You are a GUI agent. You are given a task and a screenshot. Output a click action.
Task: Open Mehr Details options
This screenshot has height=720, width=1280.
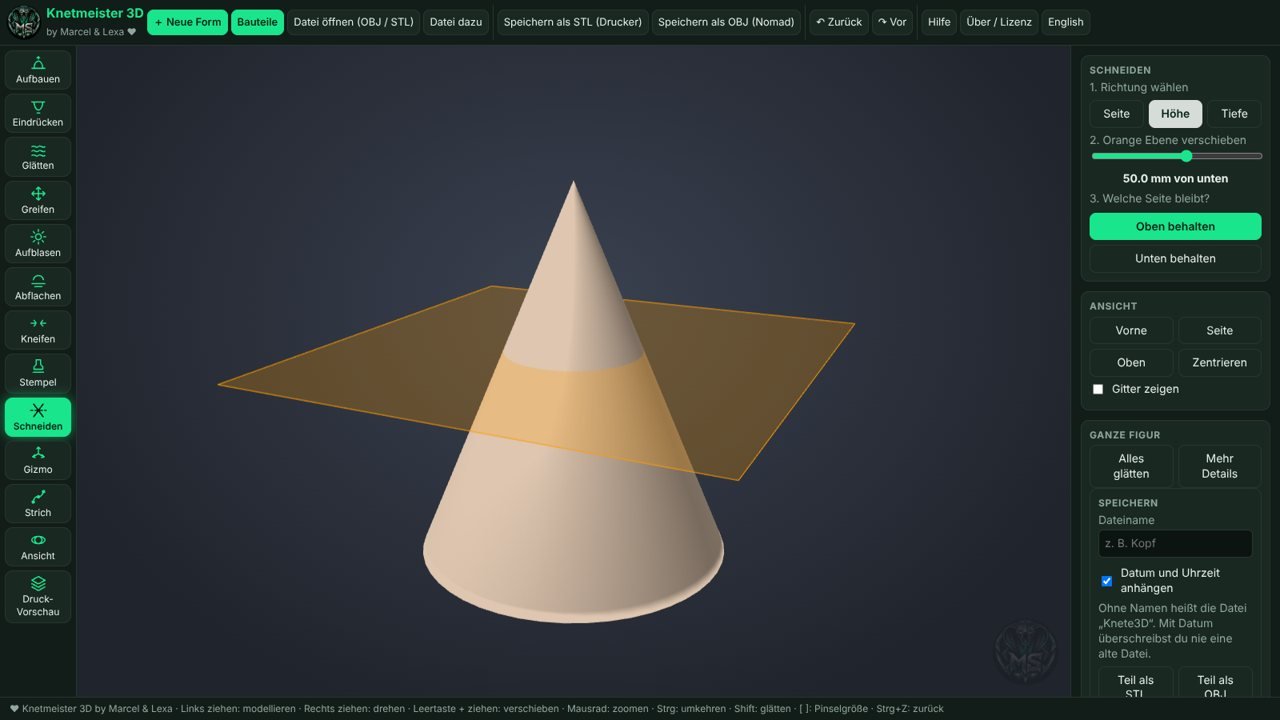(1219, 466)
